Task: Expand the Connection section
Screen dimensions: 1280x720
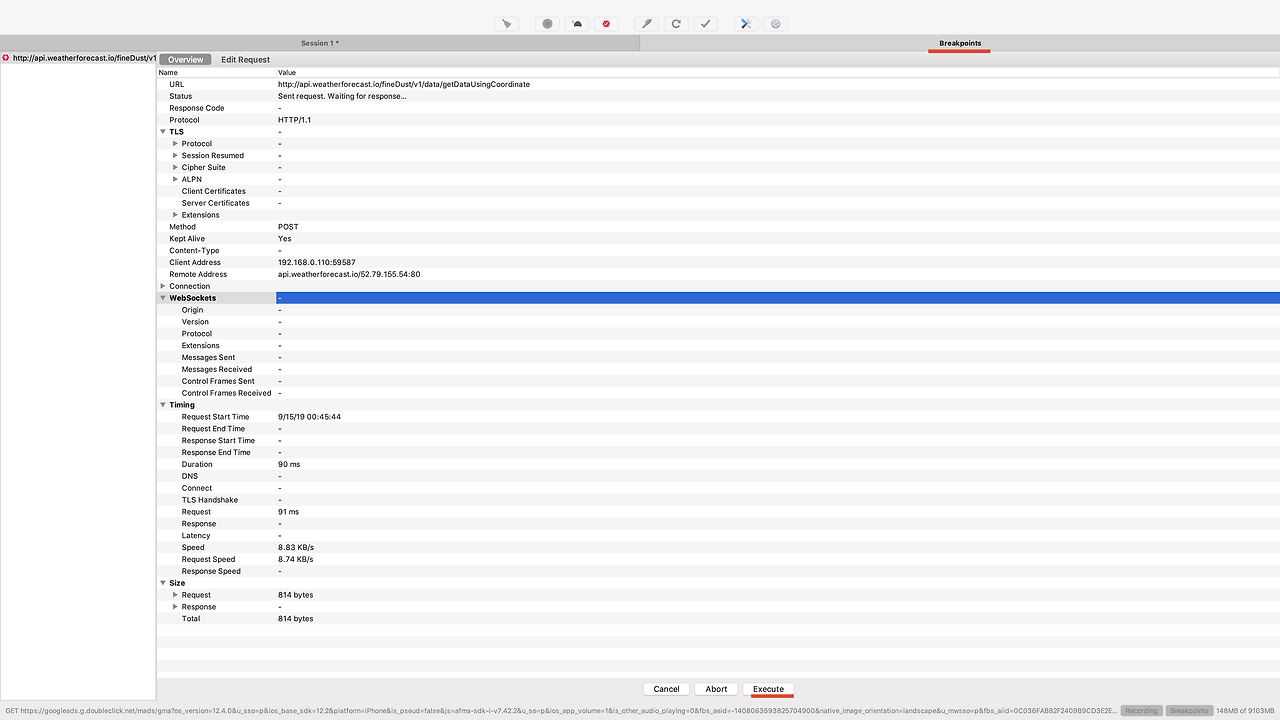Action: click(x=163, y=286)
